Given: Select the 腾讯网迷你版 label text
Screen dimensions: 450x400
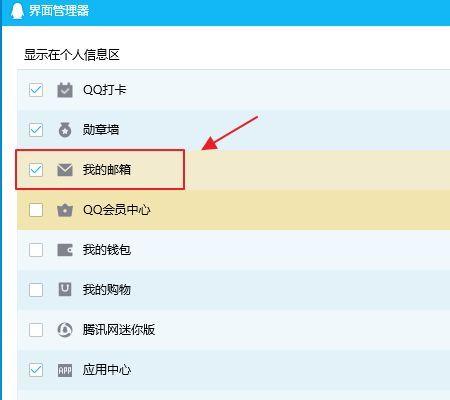Looking at the screenshot, I should point(119,330).
